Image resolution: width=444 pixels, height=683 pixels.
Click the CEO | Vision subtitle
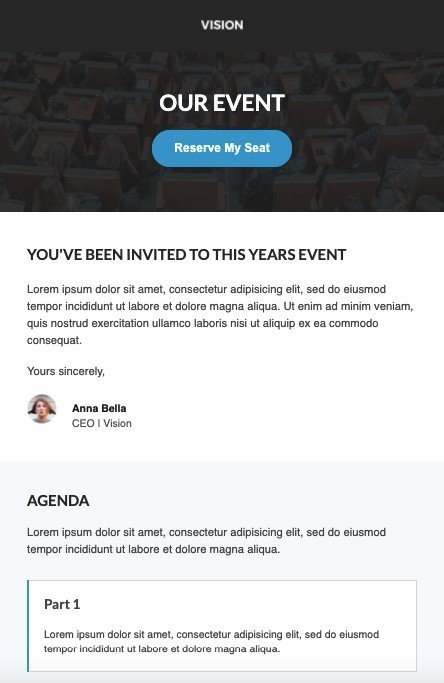(x=102, y=423)
